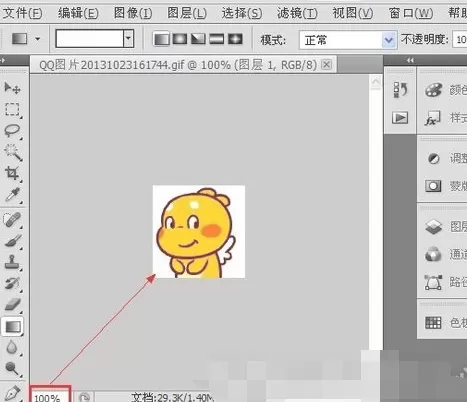This screenshot has width=467, height=402.
Task: Select the QQ图片20131023161744.gif document tab
Action: click(183, 65)
